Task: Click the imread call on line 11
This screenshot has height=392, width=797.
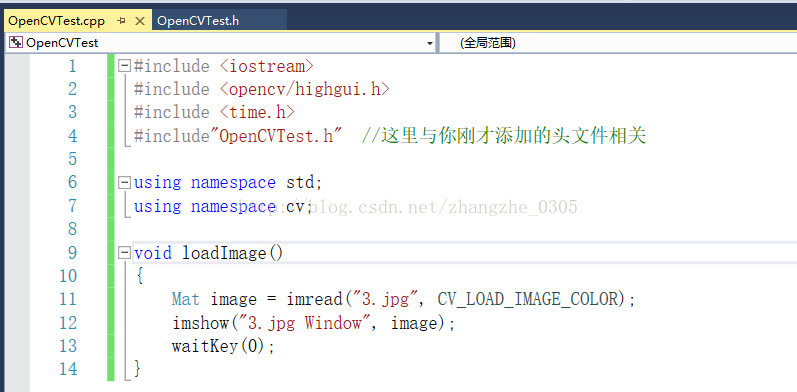Action: [x=315, y=299]
